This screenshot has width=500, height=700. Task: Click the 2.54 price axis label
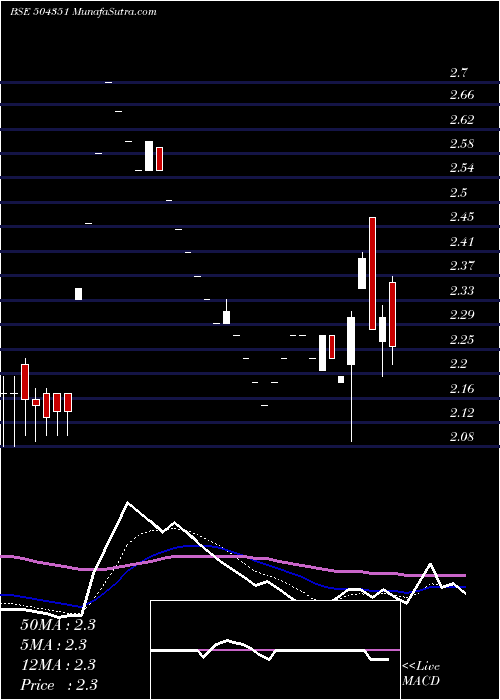462,168
